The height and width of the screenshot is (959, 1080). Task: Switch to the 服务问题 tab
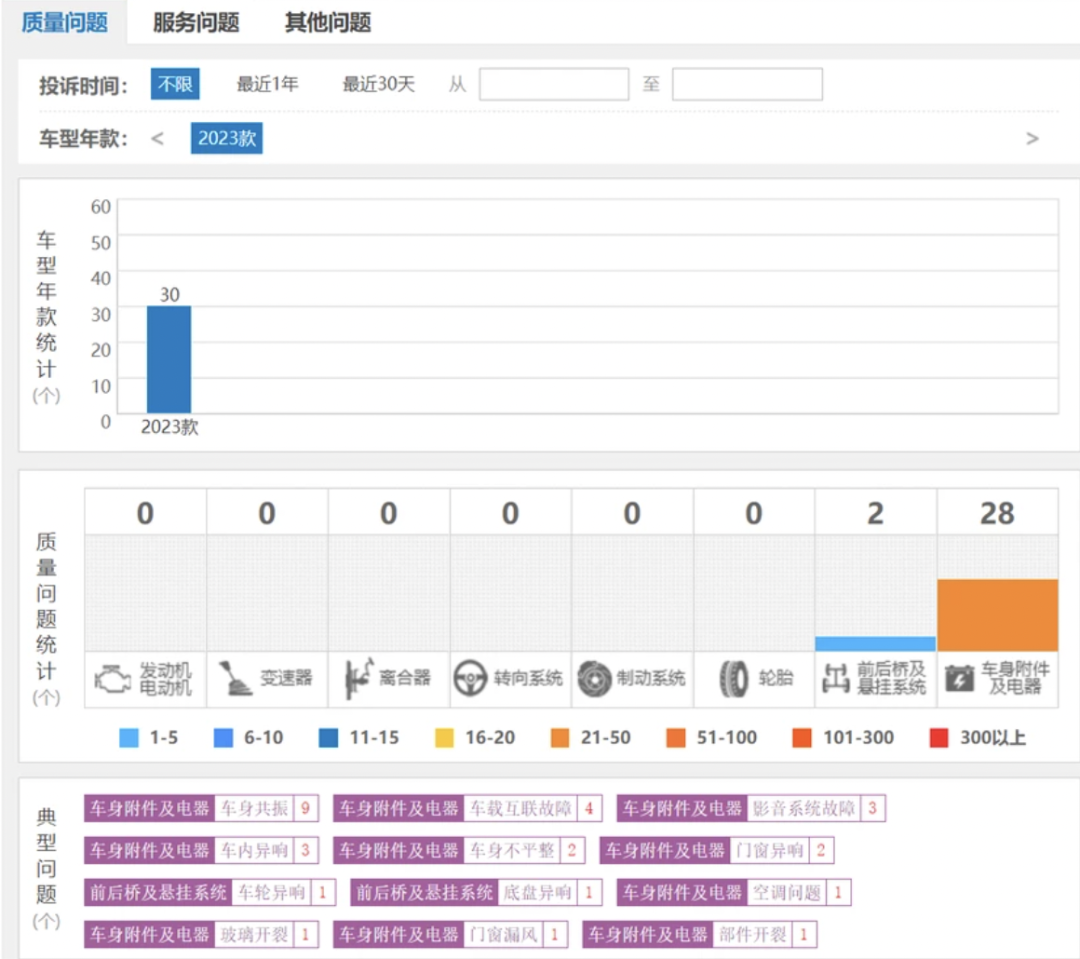(x=196, y=23)
